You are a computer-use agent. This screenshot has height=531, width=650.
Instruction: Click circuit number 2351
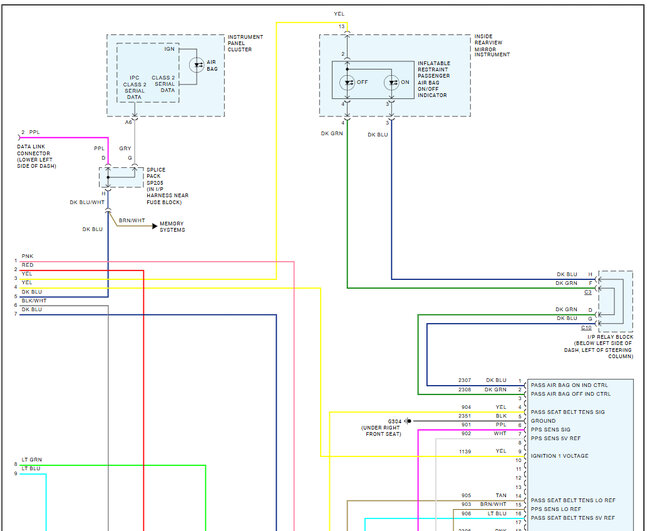coord(465,416)
